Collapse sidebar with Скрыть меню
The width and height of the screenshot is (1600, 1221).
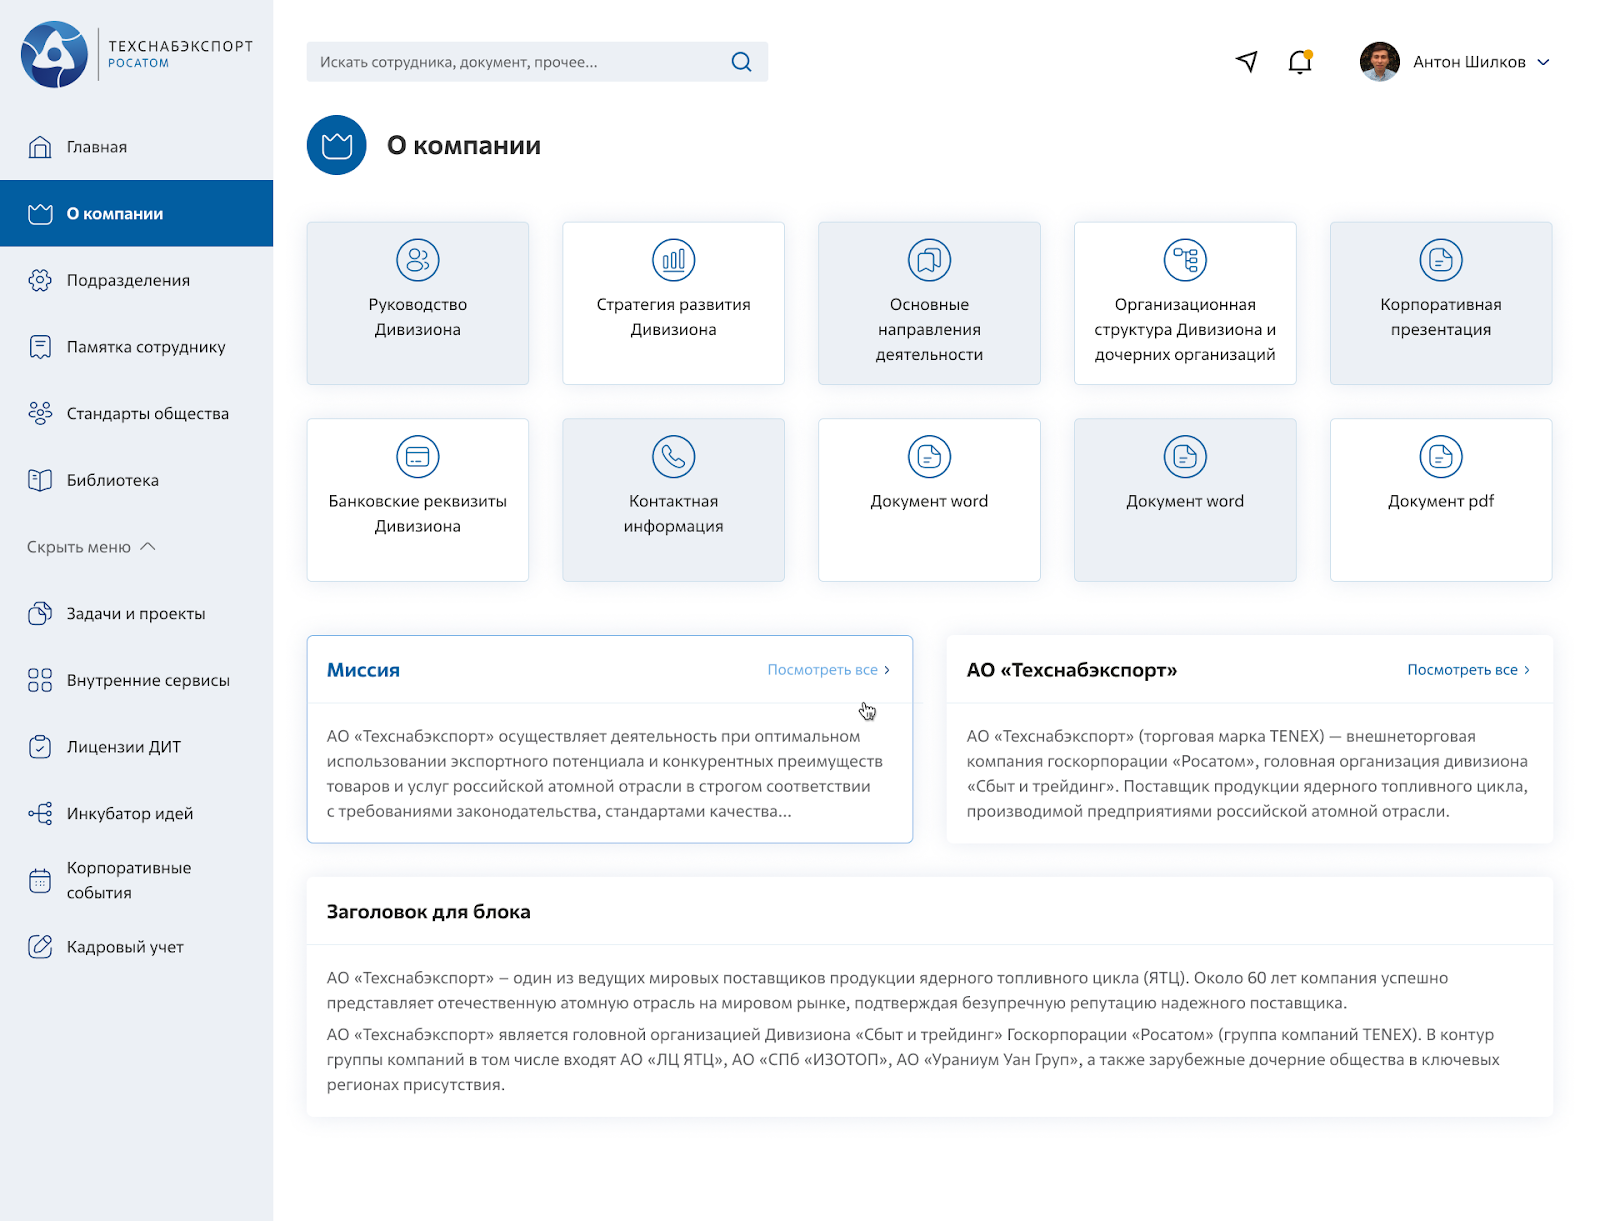point(91,547)
